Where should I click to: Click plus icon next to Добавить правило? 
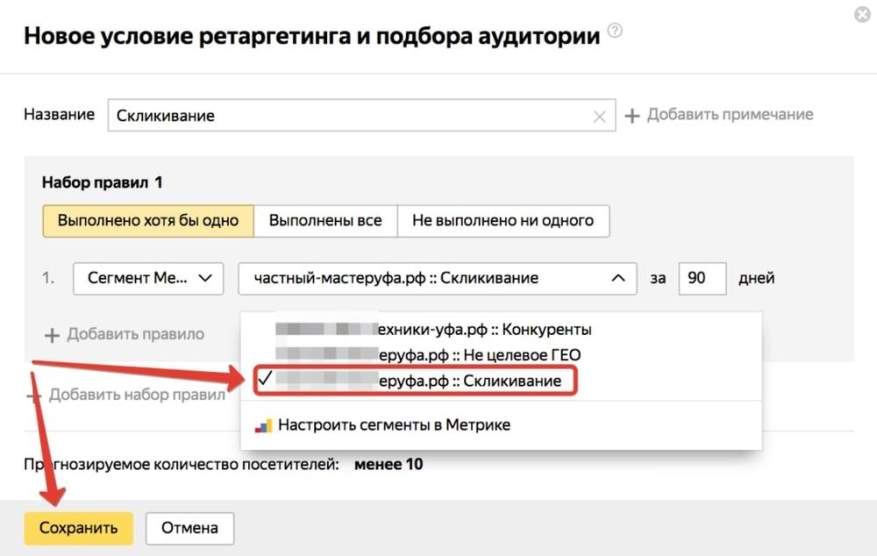click(x=51, y=334)
